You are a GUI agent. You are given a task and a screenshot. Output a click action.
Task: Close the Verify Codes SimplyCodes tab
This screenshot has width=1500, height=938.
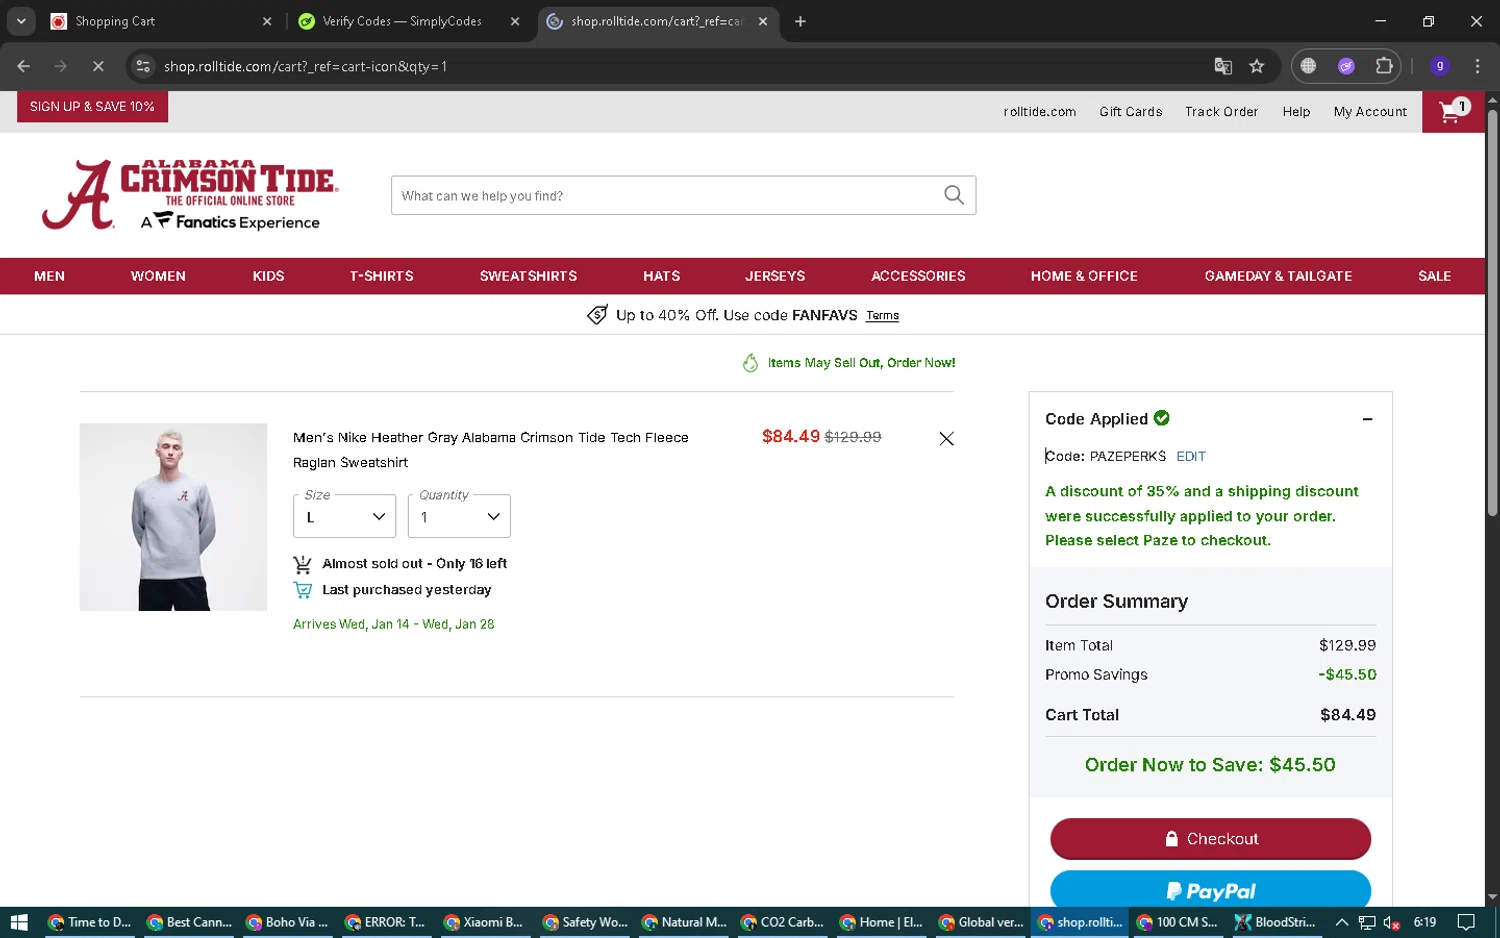coord(515,21)
